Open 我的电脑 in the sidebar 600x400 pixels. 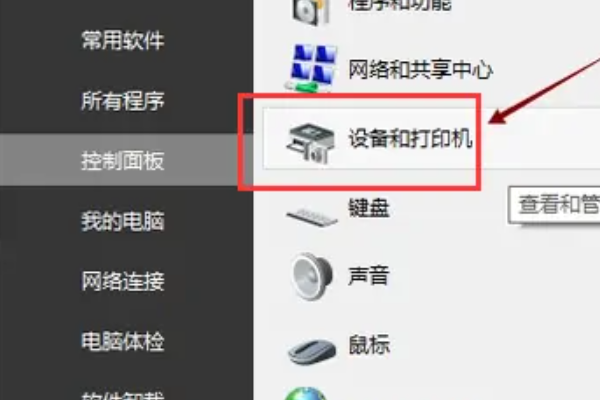pos(123,221)
